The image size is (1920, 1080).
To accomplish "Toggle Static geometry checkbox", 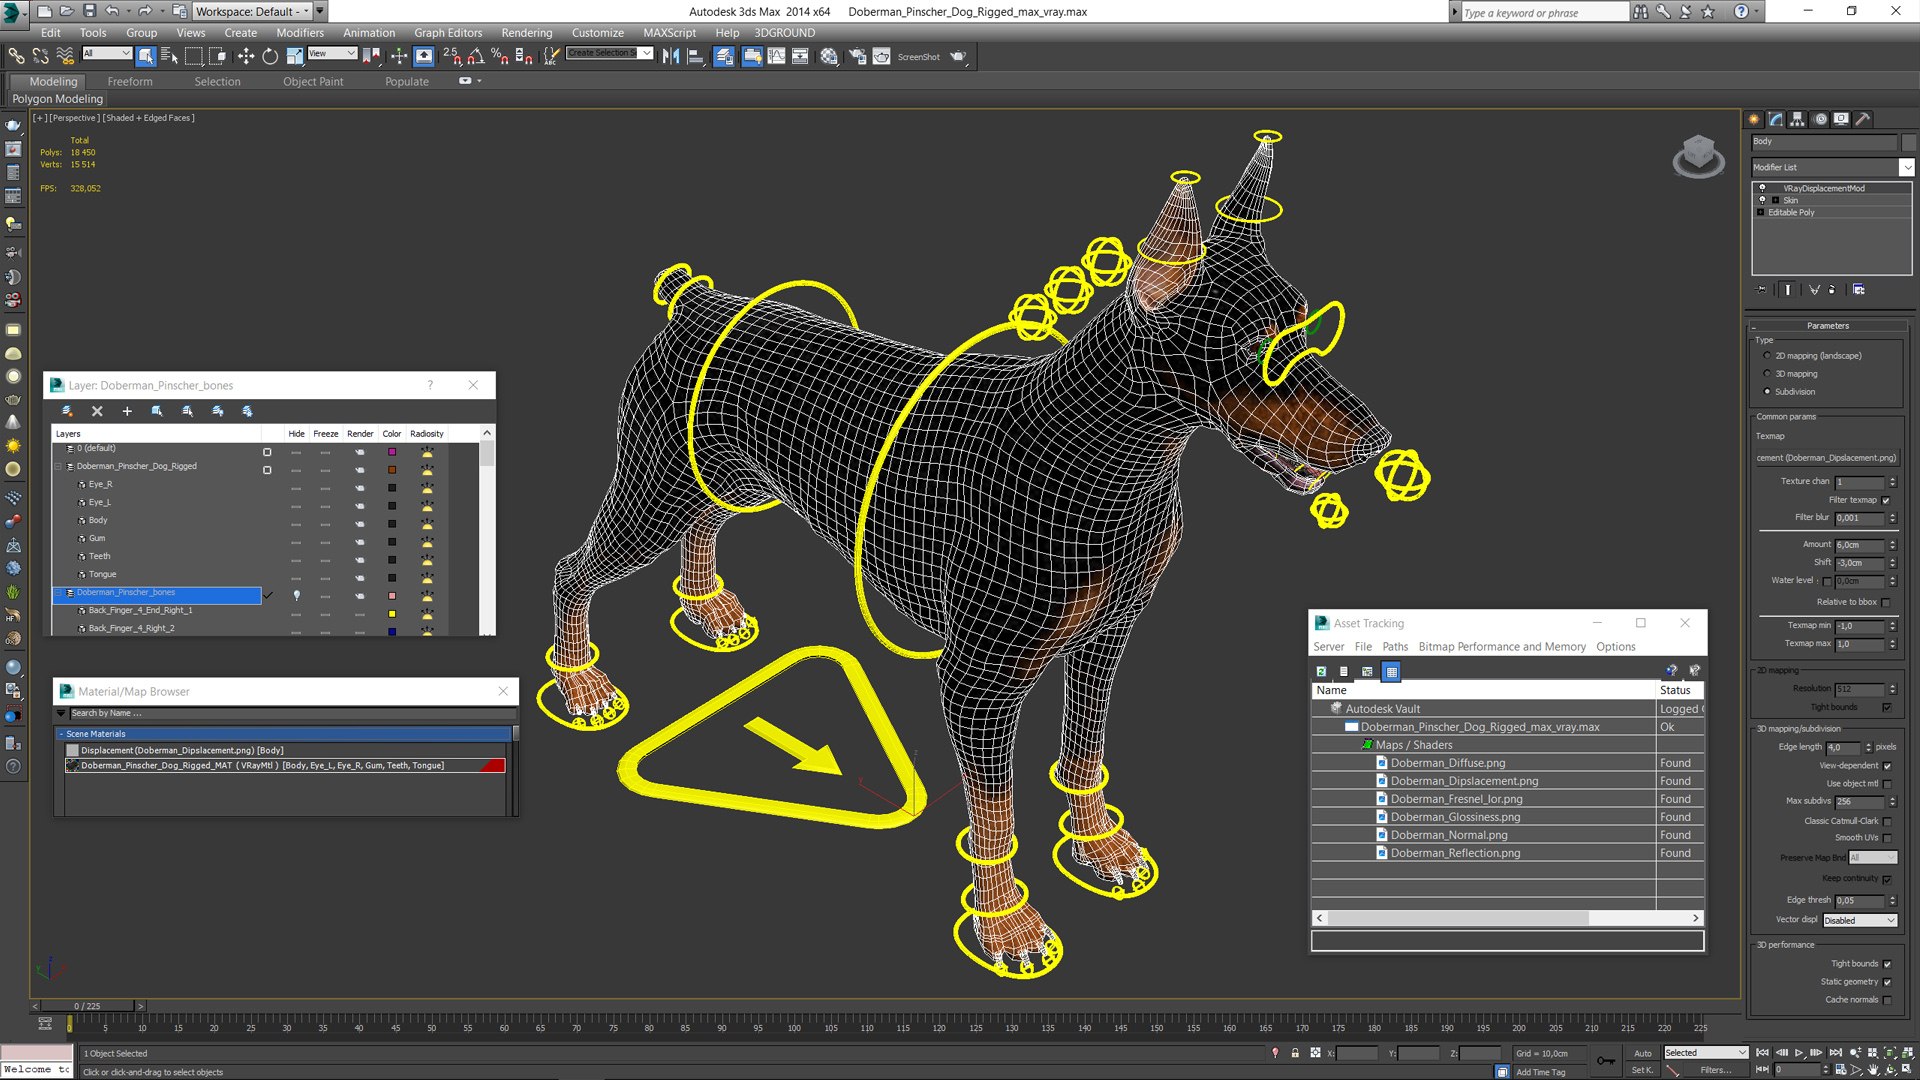I will pyautogui.click(x=1887, y=982).
